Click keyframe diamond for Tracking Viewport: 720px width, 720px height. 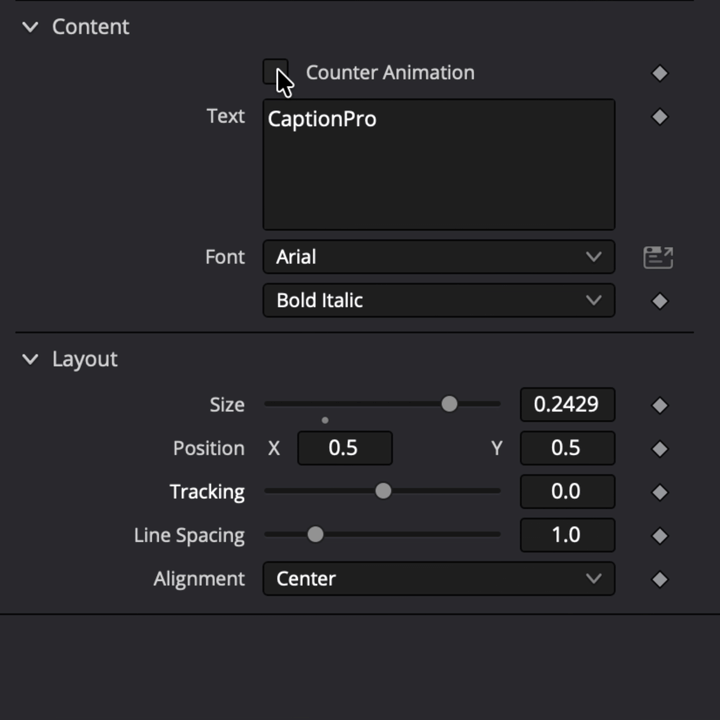[x=660, y=492]
